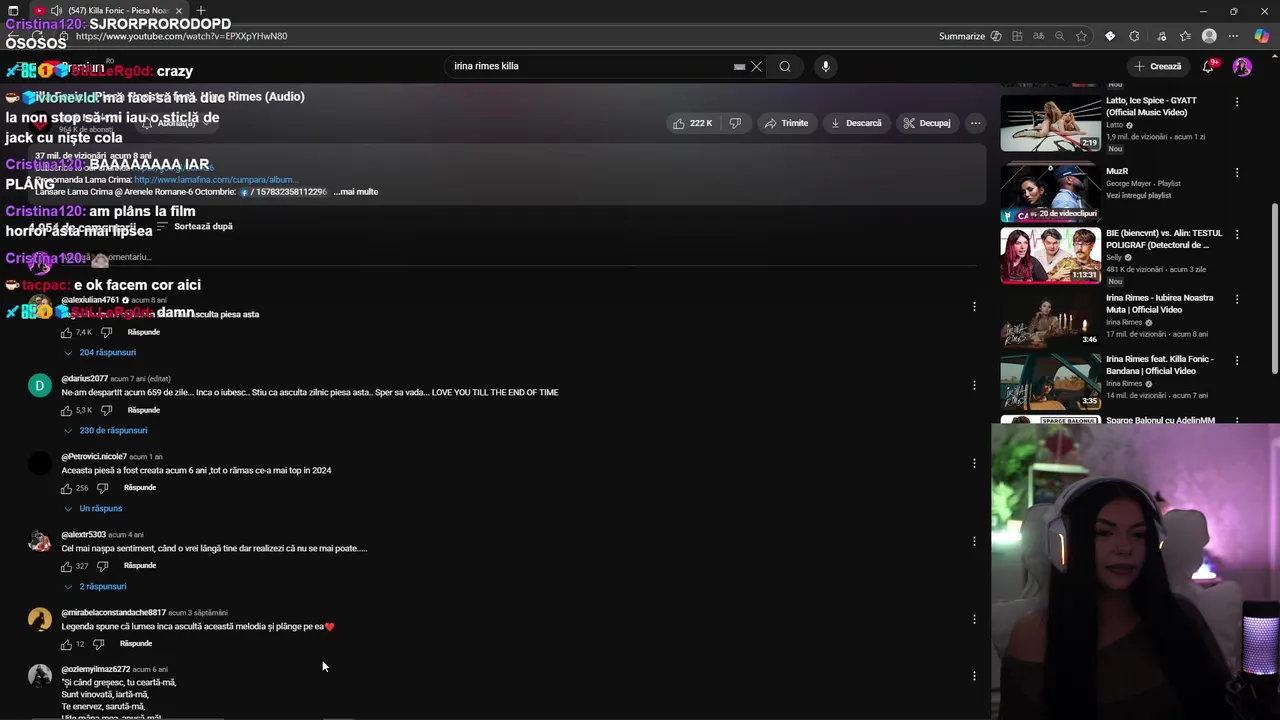The height and width of the screenshot is (720, 1280).
Task: Open options menu for alextr5303's comment
Action: [x=974, y=541]
